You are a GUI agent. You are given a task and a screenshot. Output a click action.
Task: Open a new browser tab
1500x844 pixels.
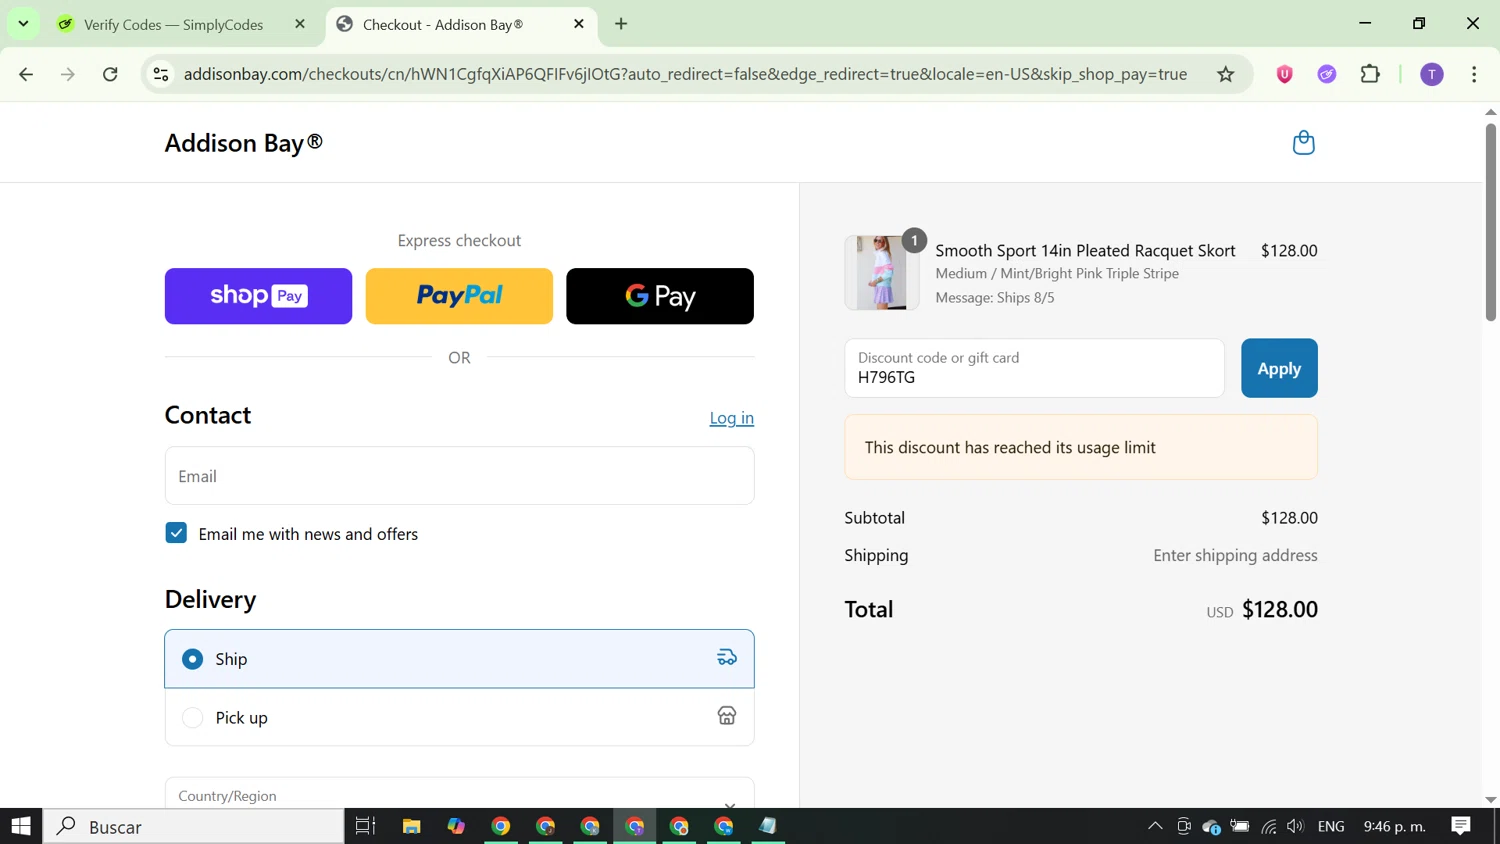(621, 24)
